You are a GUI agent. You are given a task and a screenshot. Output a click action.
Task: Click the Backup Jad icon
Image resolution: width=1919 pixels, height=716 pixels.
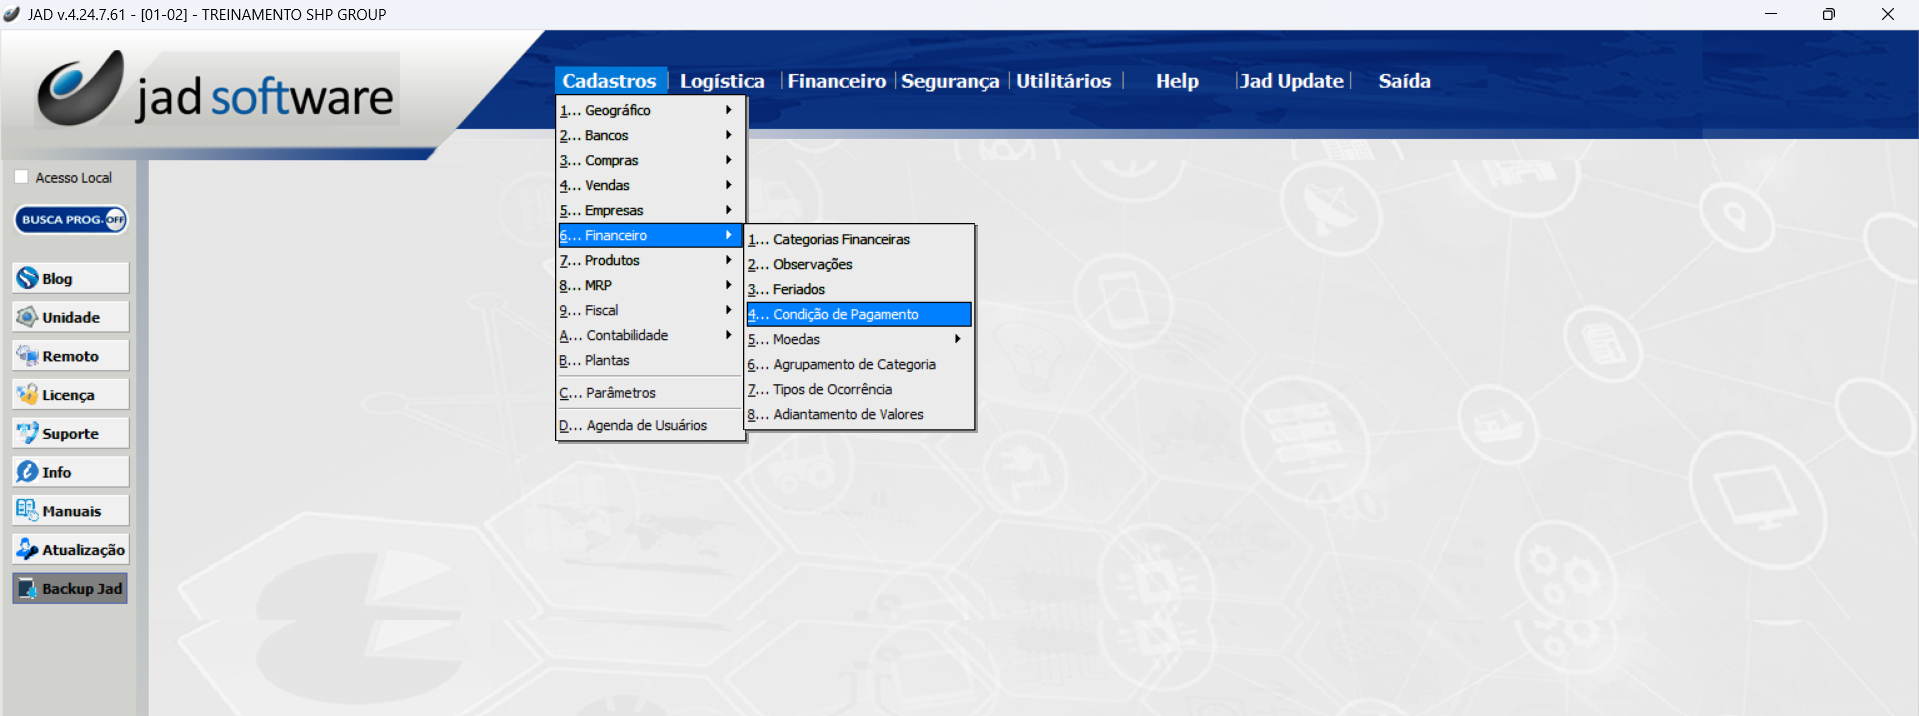(x=28, y=588)
